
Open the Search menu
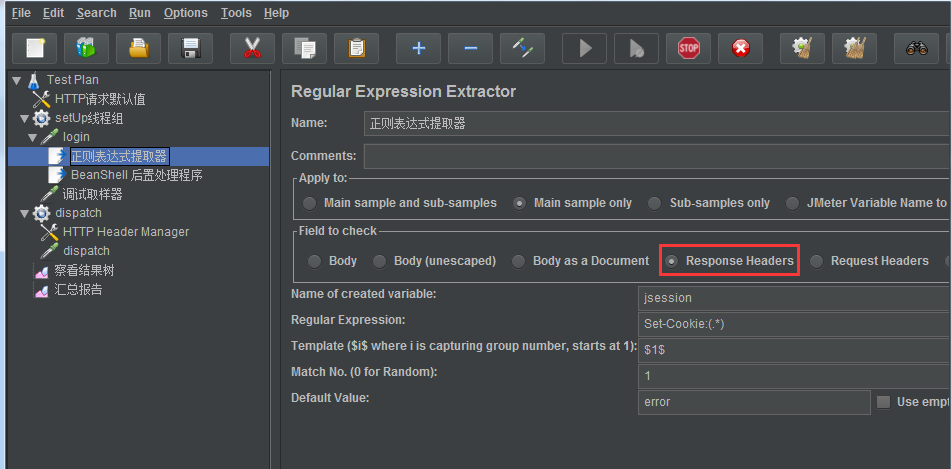tap(96, 13)
